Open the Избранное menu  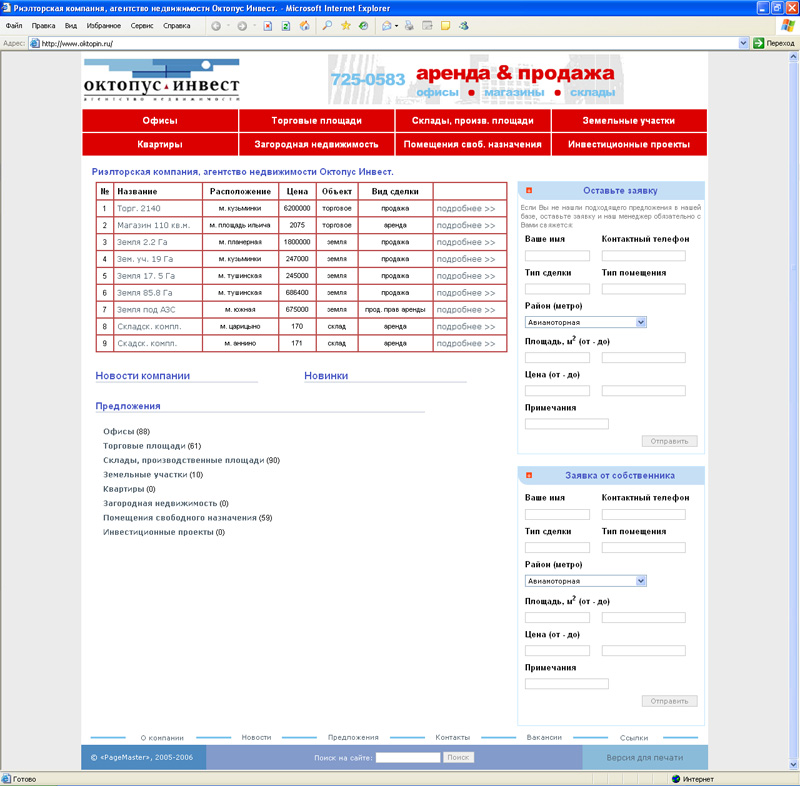click(x=104, y=26)
